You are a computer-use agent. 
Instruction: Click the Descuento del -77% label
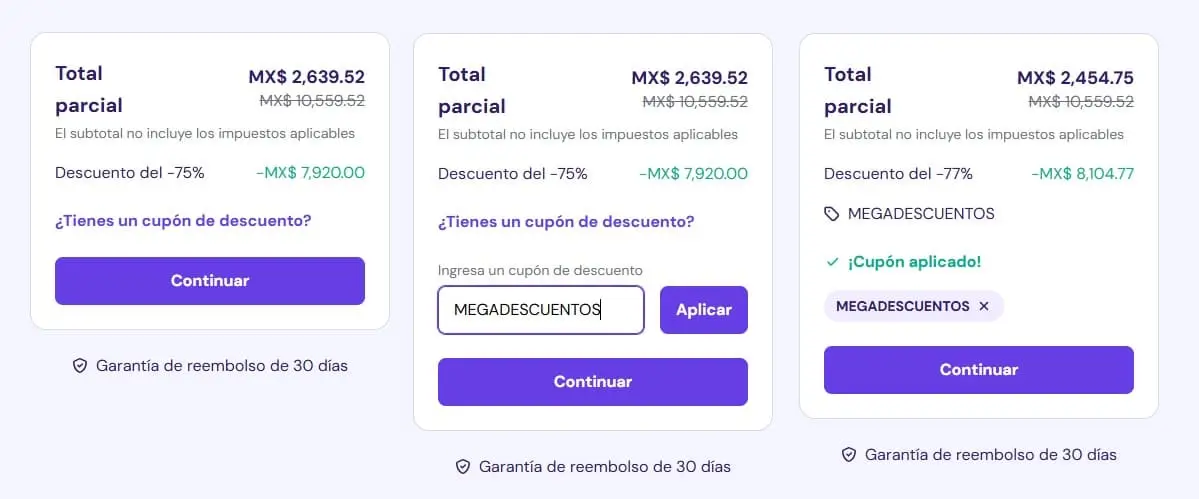[x=898, y=173]
